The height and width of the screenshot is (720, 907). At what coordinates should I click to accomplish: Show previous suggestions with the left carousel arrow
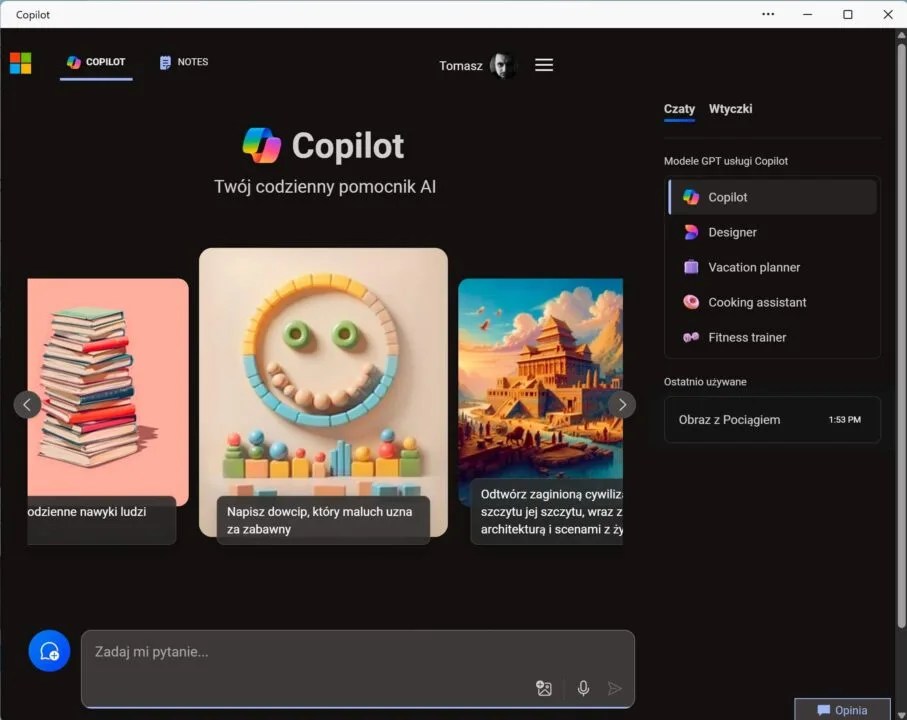[27, 404]
